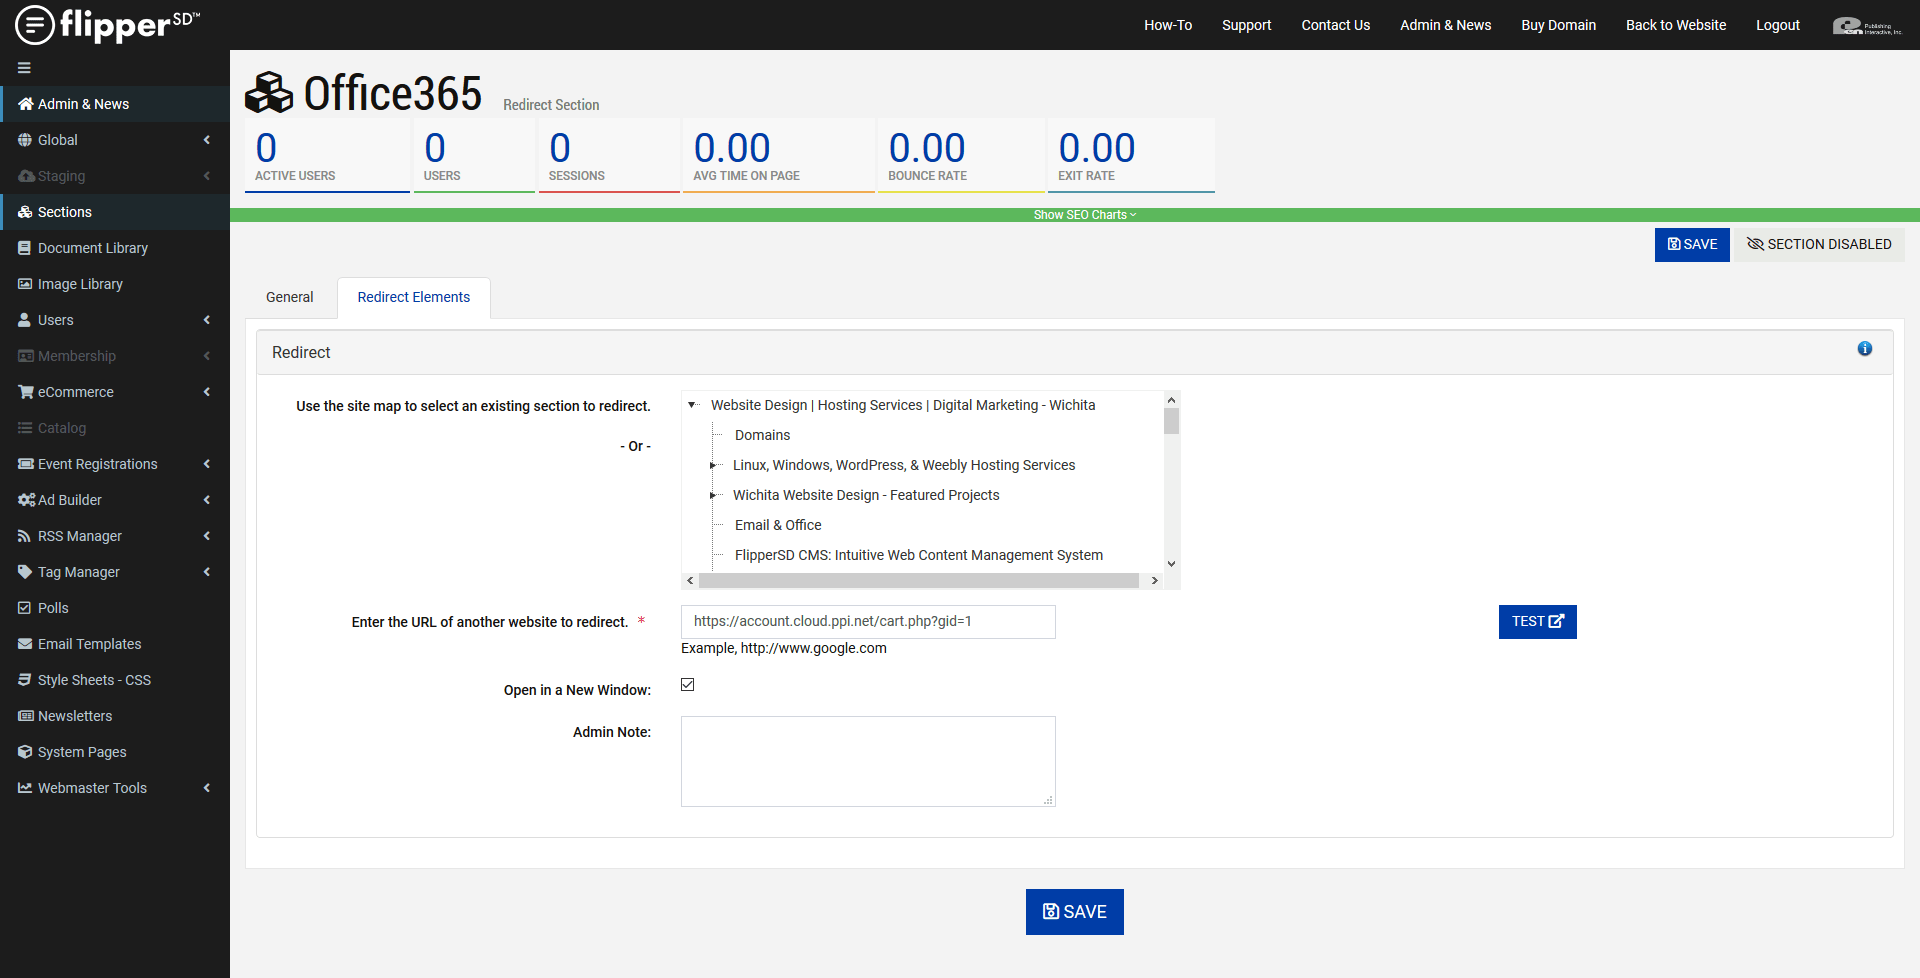1920x978 pixels.
Task: Click the Ad Builder gears icon
Action: pyautogui.click(x=27, y=500)
